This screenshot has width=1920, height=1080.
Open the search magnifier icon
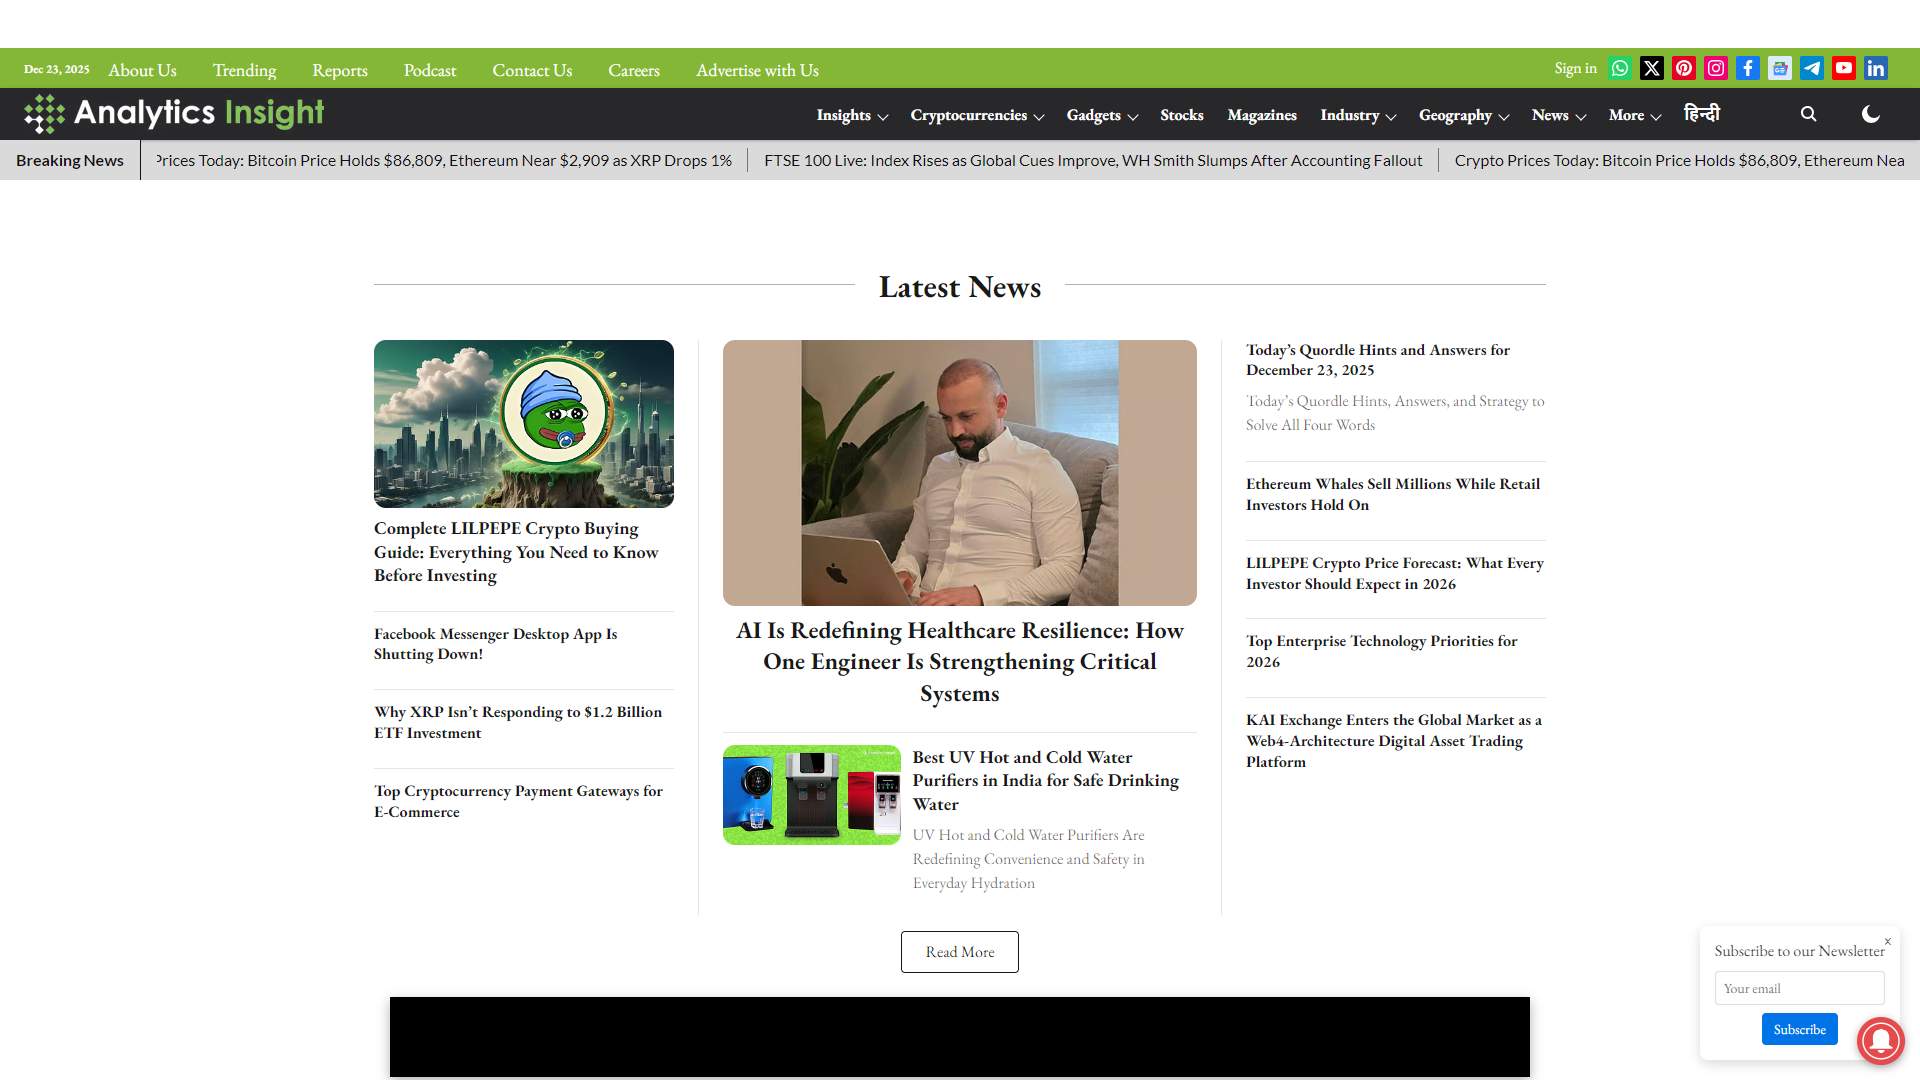1808,114
